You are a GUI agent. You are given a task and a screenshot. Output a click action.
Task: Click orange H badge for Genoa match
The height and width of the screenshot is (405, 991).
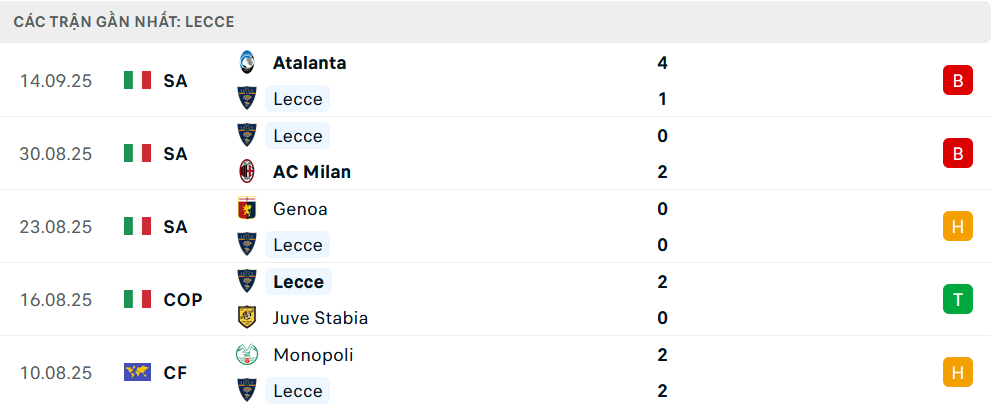tap(957, 227)
